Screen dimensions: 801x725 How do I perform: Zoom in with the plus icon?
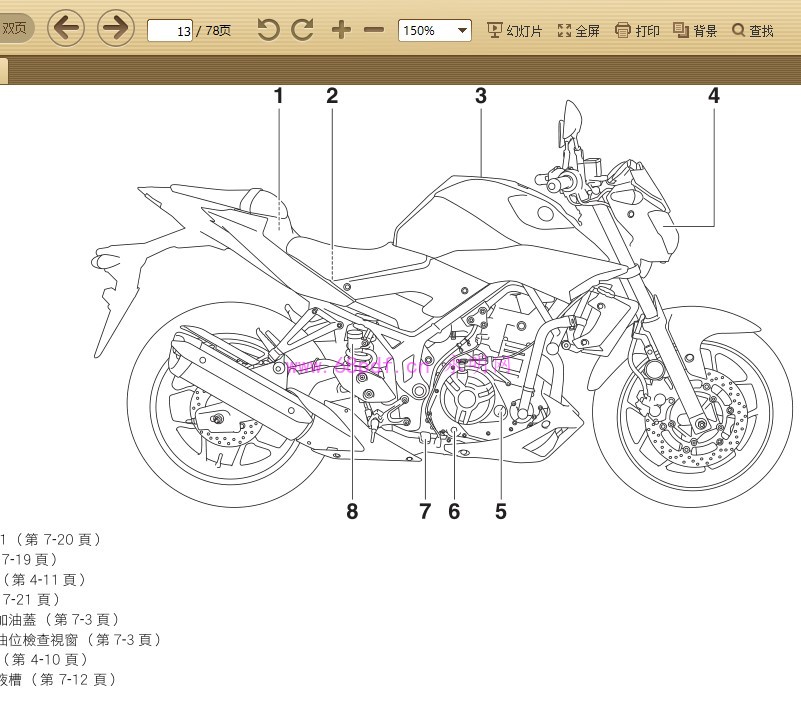click(341, 30)
